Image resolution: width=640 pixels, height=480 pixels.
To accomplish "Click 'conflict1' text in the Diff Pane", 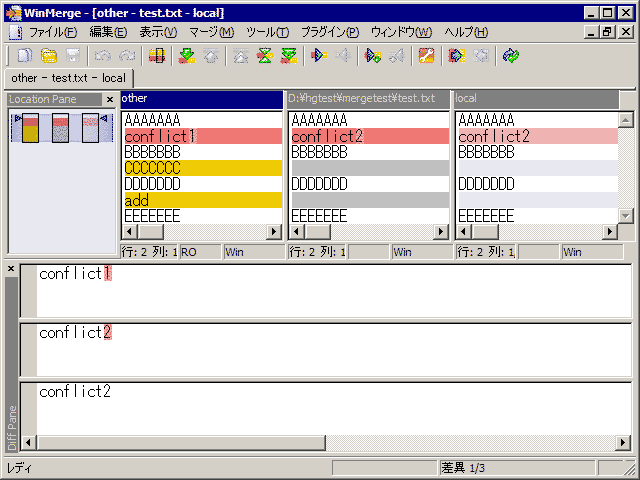I will click(75, 273).
